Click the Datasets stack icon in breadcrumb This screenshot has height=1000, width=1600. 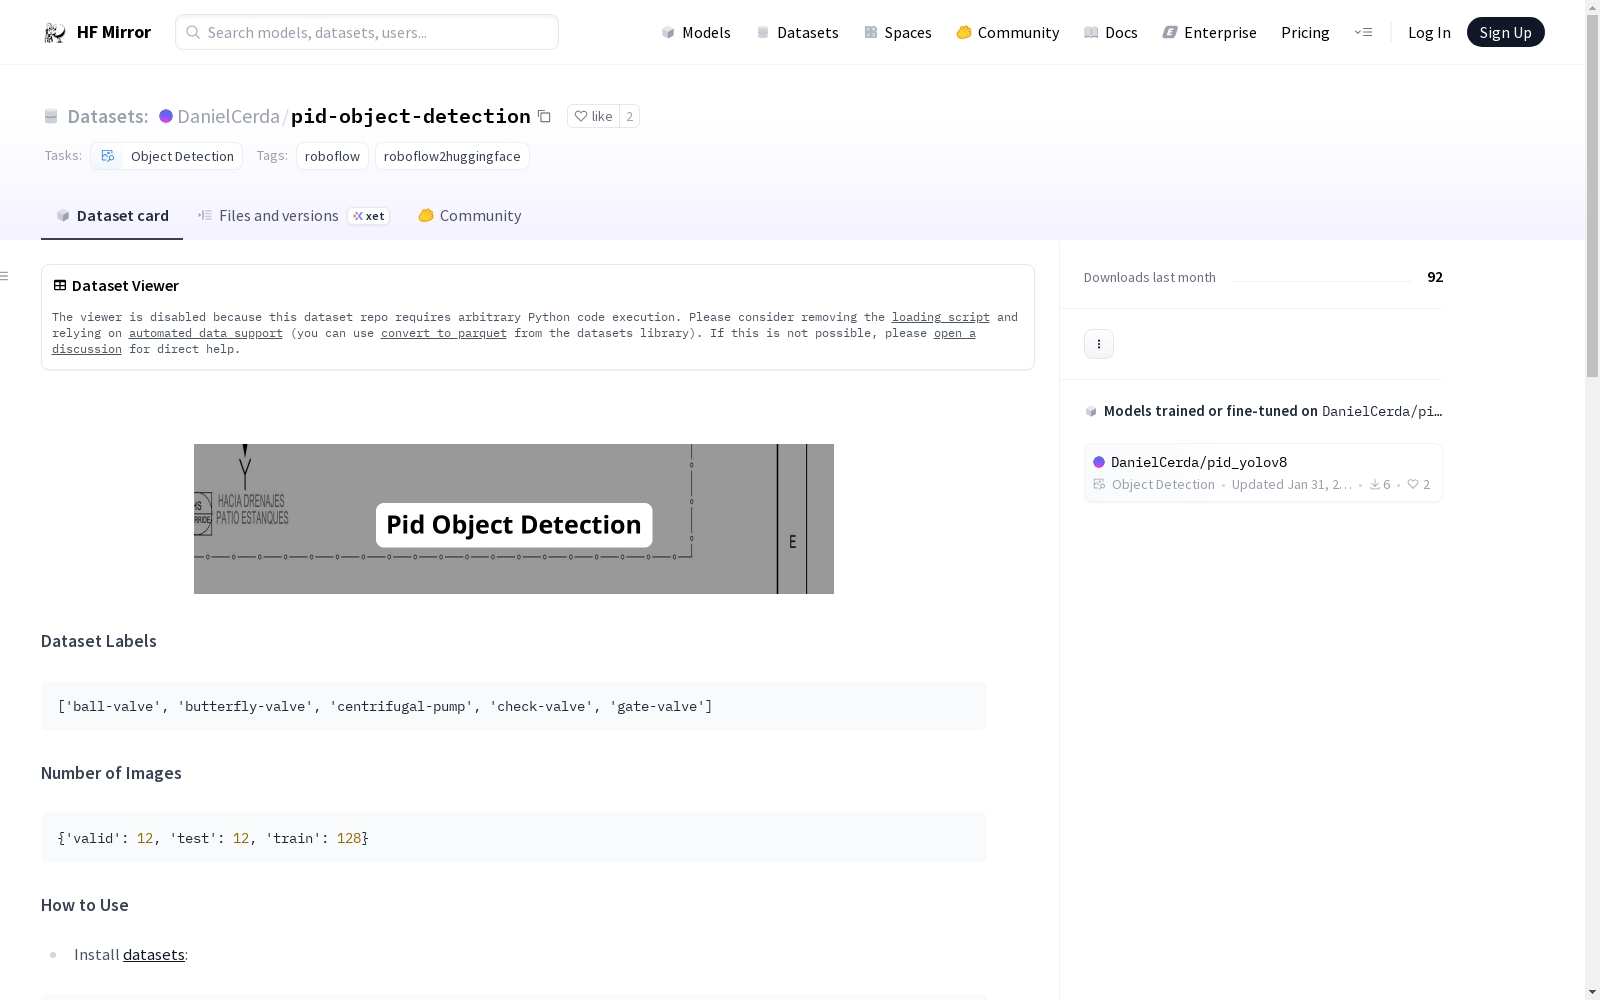51,116
